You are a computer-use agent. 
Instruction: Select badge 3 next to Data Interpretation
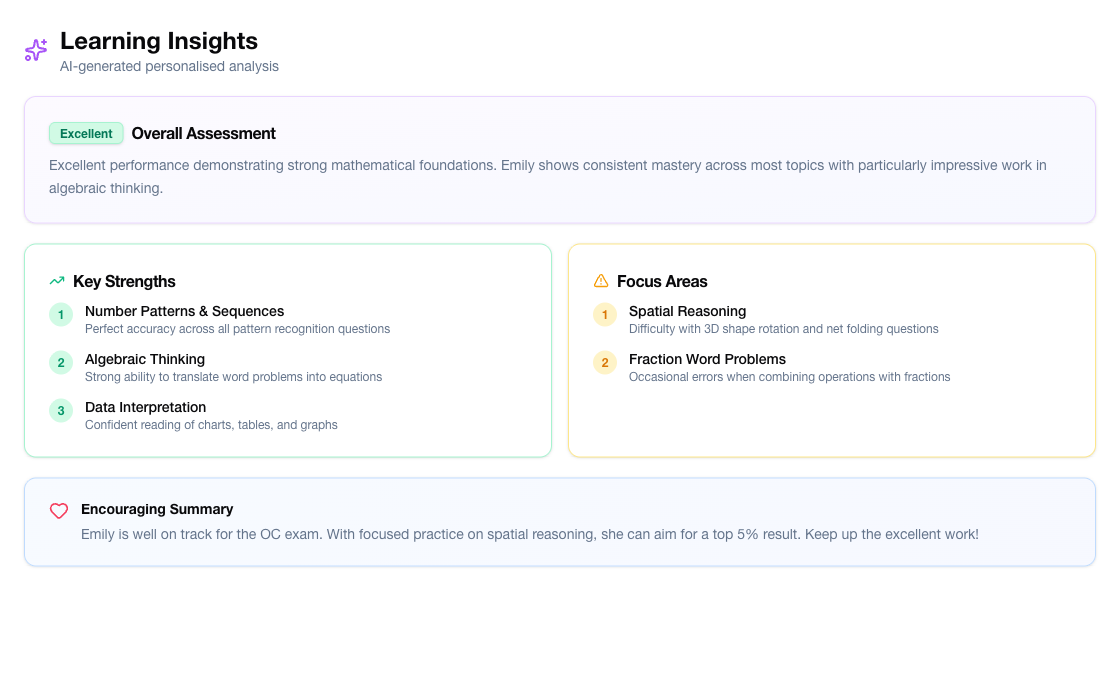[x=61, y=410]
